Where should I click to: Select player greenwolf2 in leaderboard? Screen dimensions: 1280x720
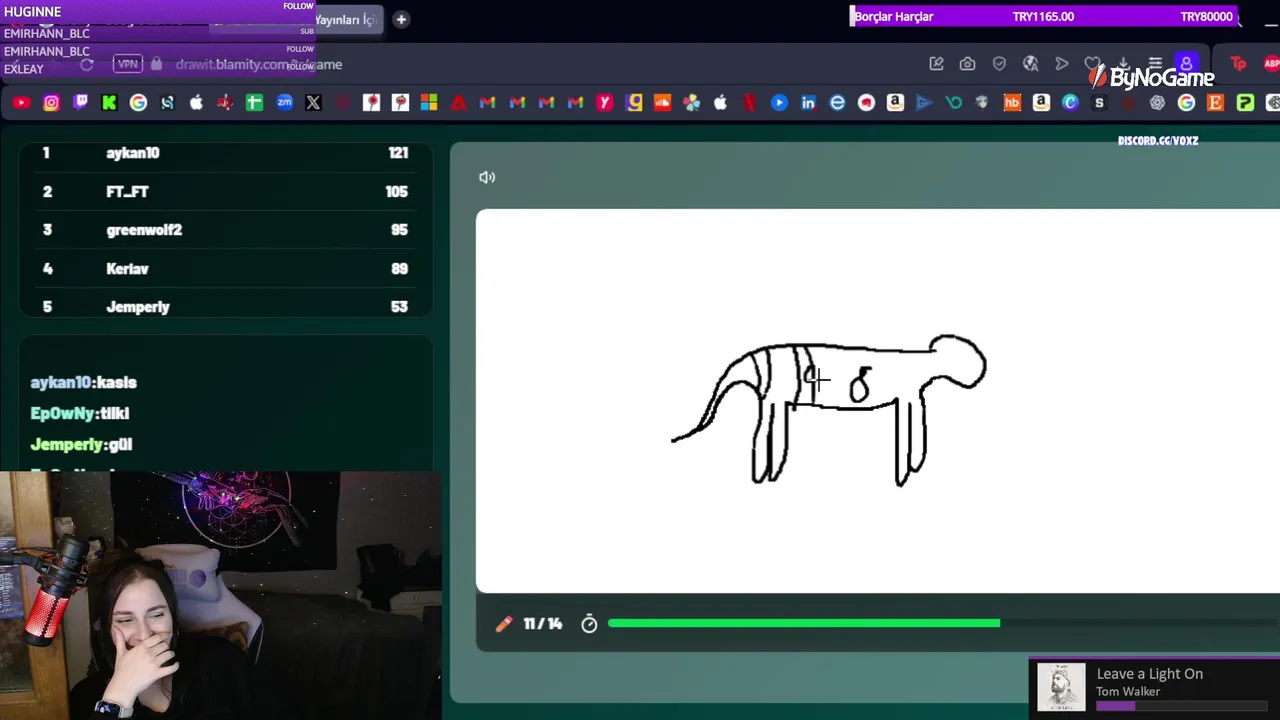pos(144,230)
